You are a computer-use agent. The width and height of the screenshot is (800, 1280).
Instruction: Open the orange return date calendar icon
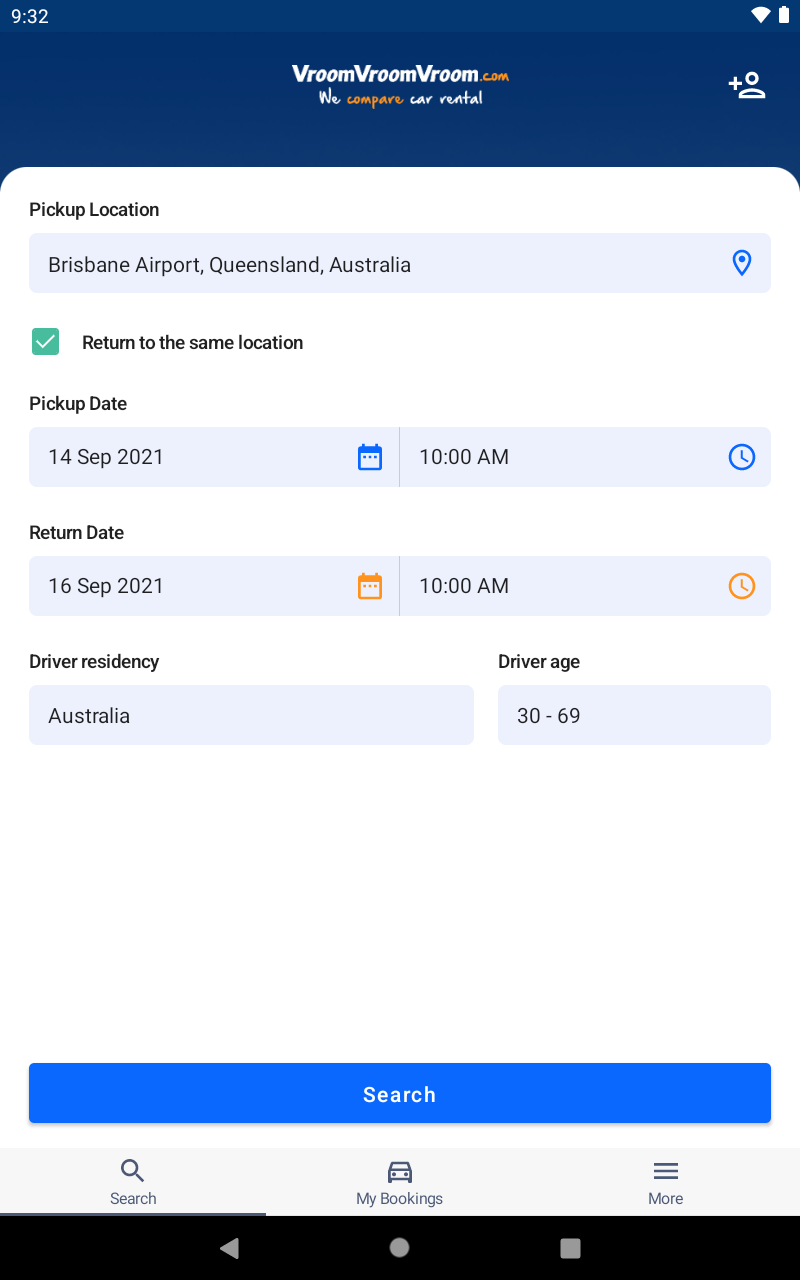370,586
